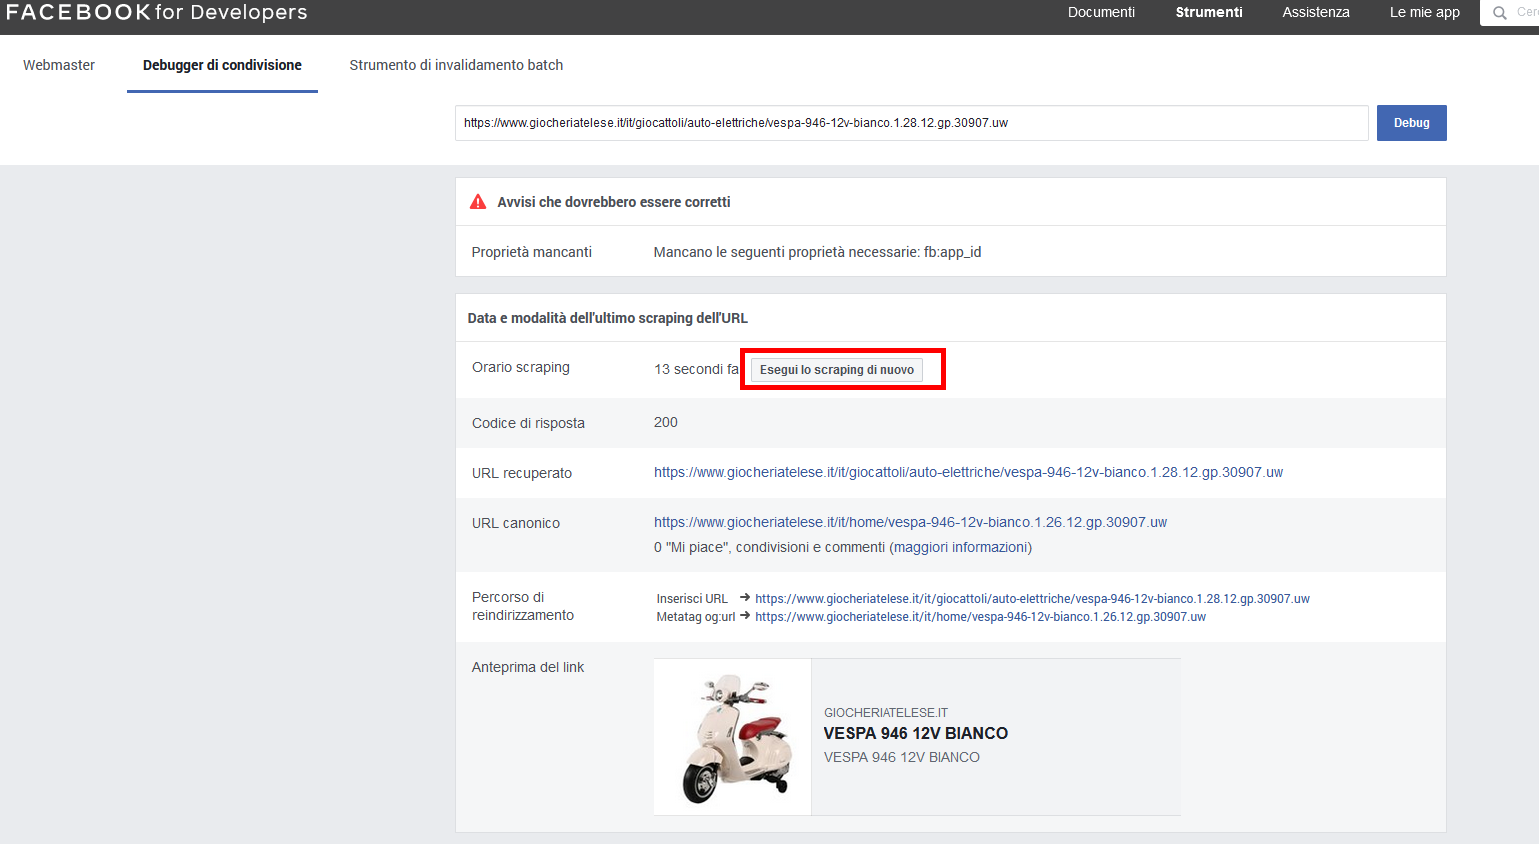
Task: Open Strumento di invalidamento batch tab
Action: (456, 65)
